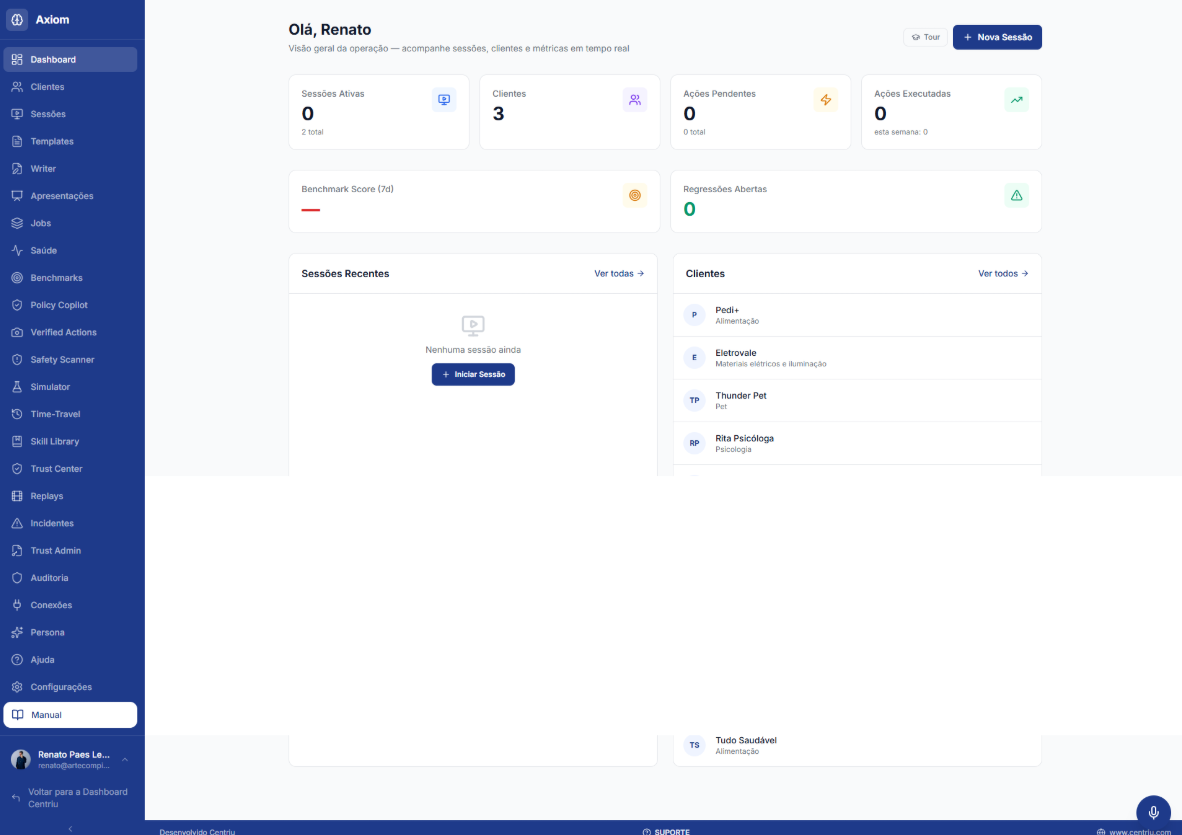Click the empty sessions monitor placeholder icon

pyautogui.click(x=473, y=326)
